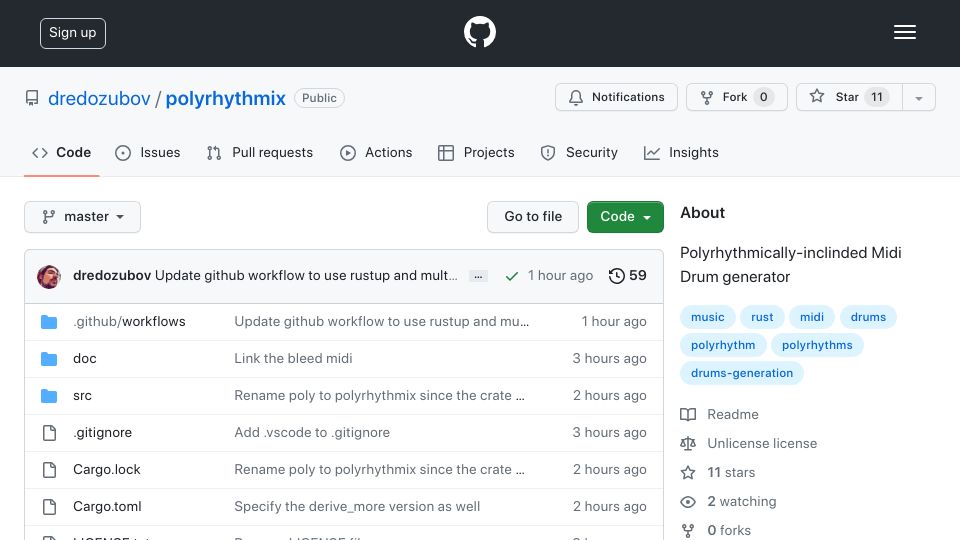Open the Readme link

point(719,414)
